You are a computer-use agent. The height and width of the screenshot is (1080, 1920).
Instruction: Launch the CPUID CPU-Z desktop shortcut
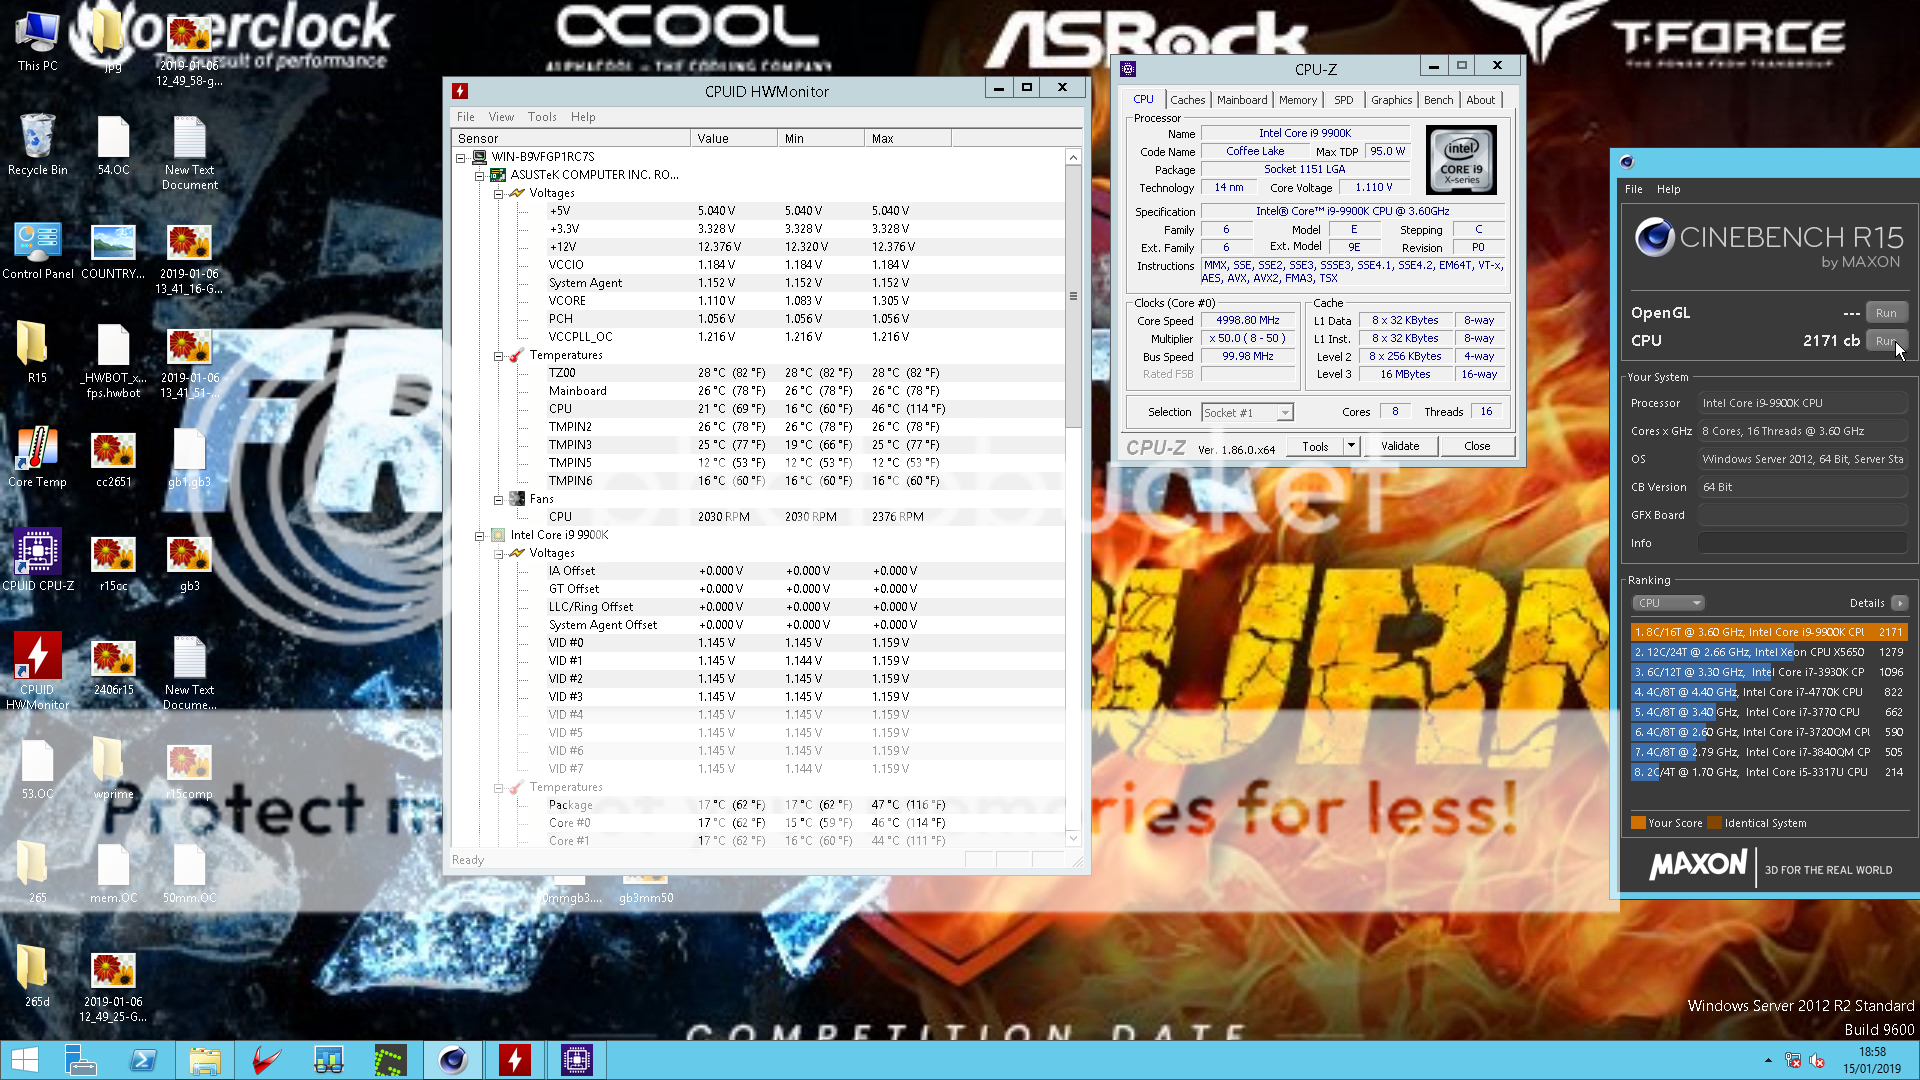37,560
